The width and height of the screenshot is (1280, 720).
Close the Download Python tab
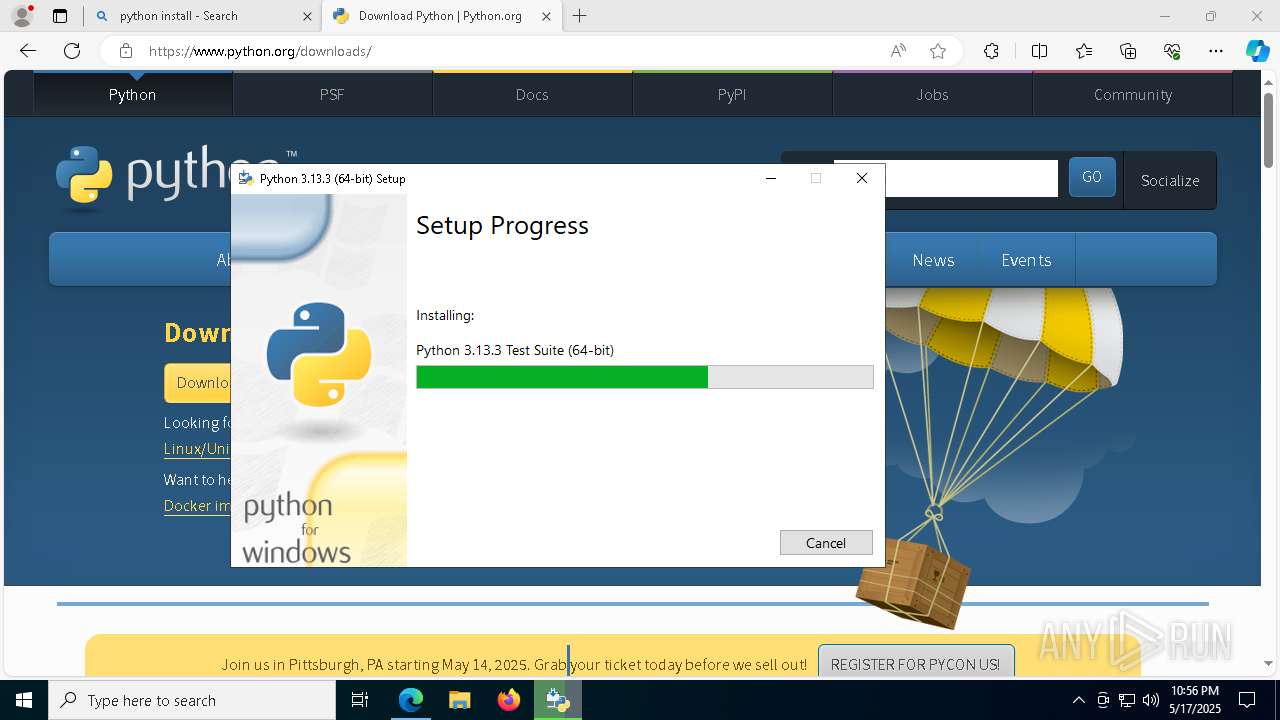546,16
